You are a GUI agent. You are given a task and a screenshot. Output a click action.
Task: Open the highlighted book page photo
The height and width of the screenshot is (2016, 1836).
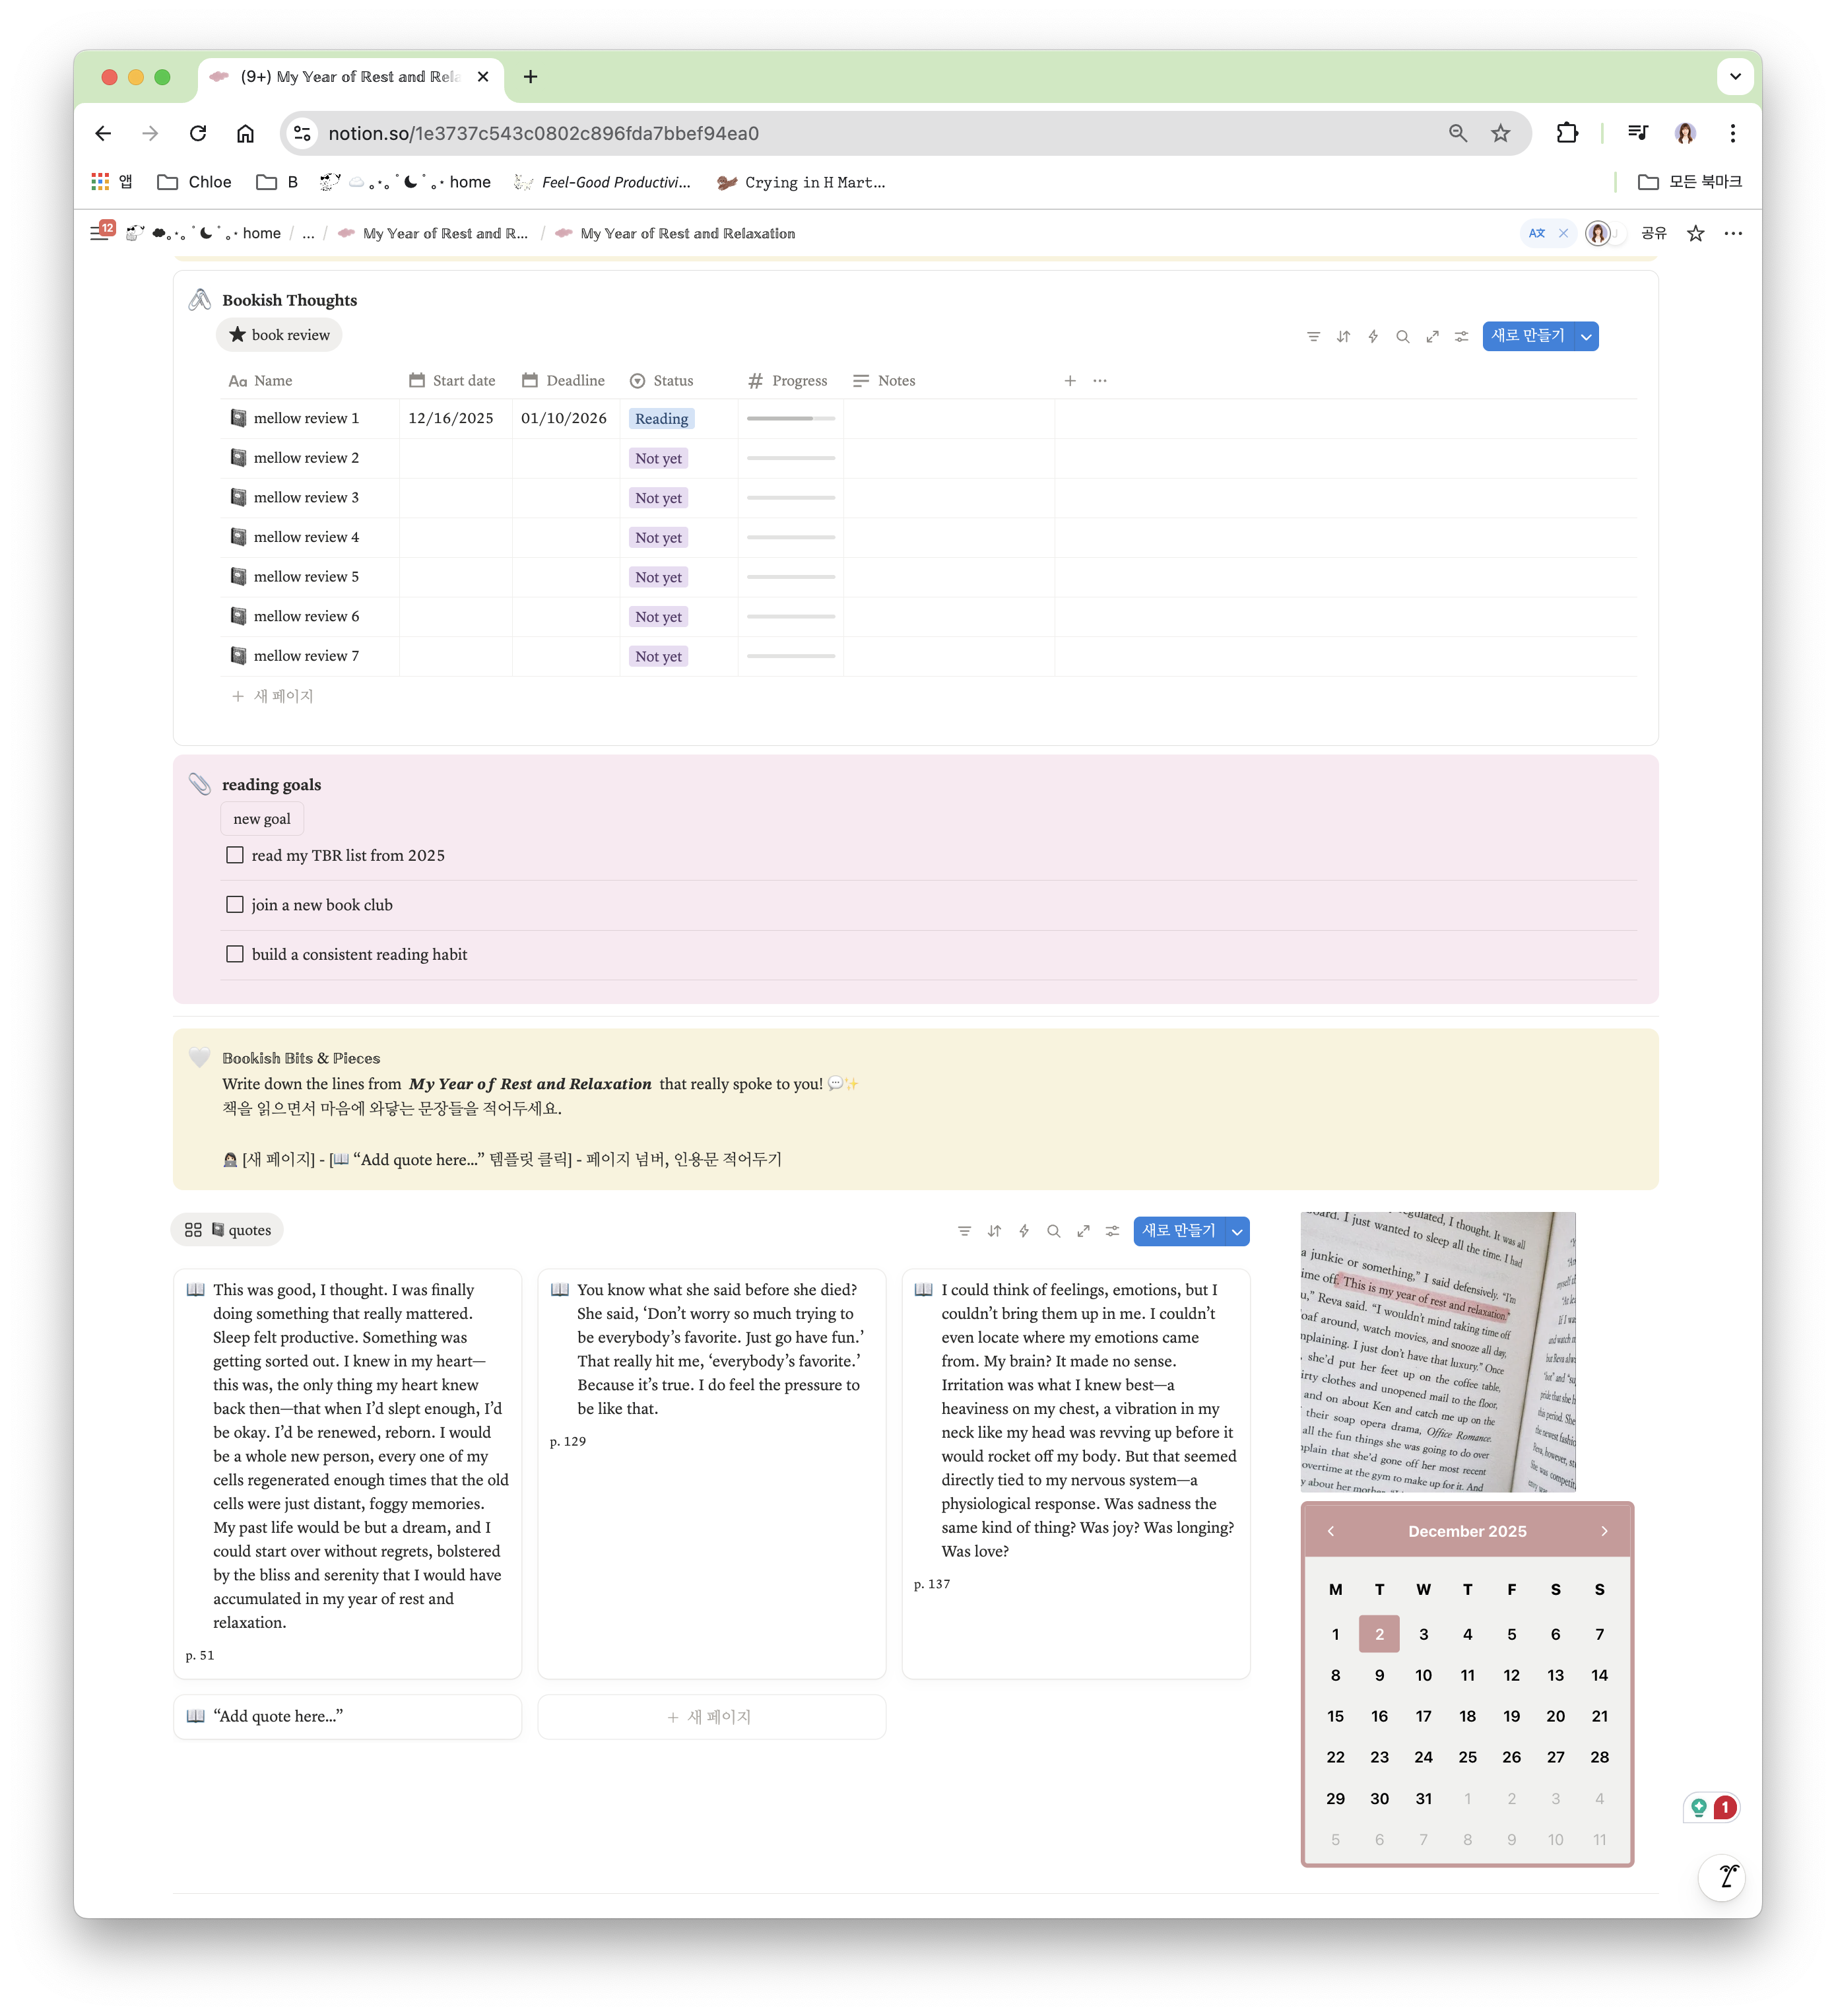[x=1437, y=1351]
